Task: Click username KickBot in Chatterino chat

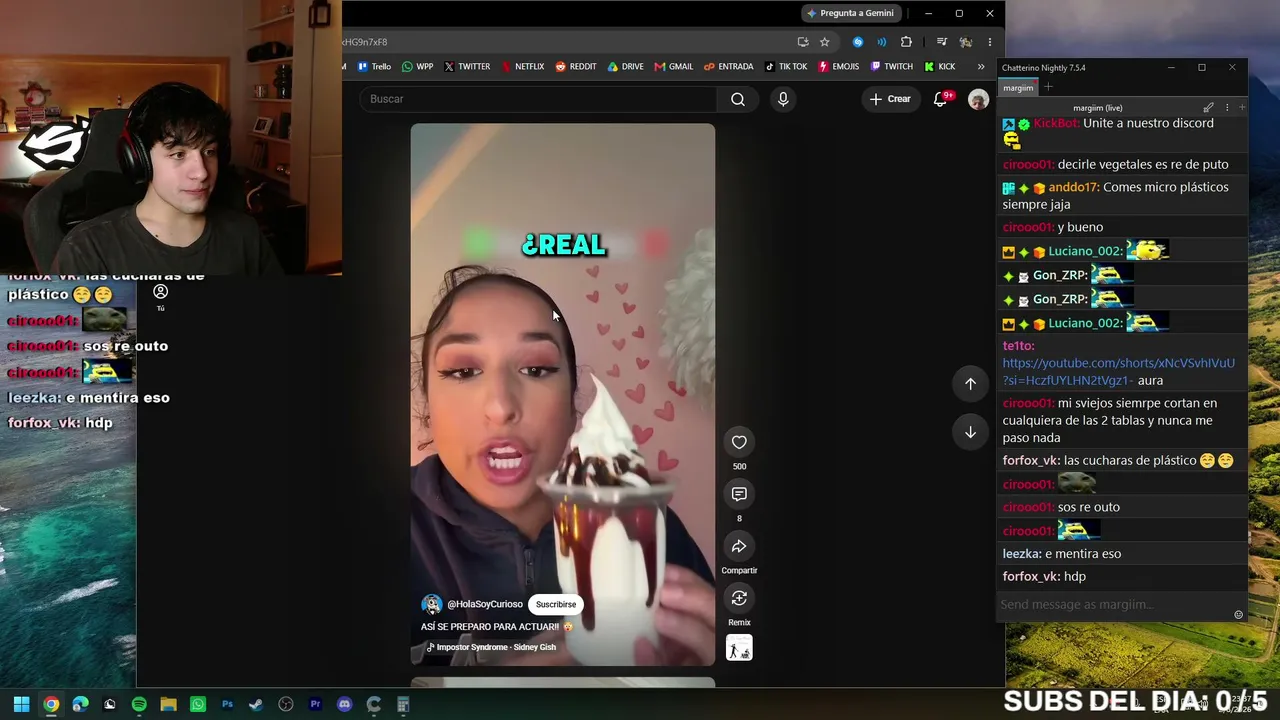Action: (1056, 123)
